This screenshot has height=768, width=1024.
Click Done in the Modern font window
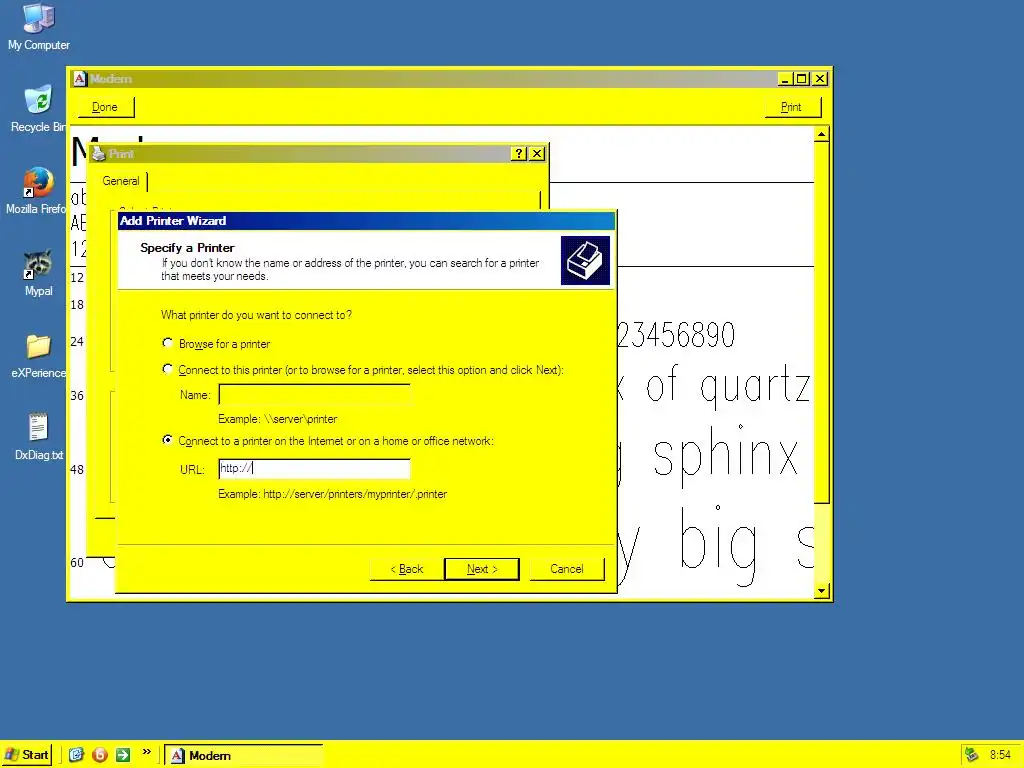pyautogui.click(x=105, y=107)
